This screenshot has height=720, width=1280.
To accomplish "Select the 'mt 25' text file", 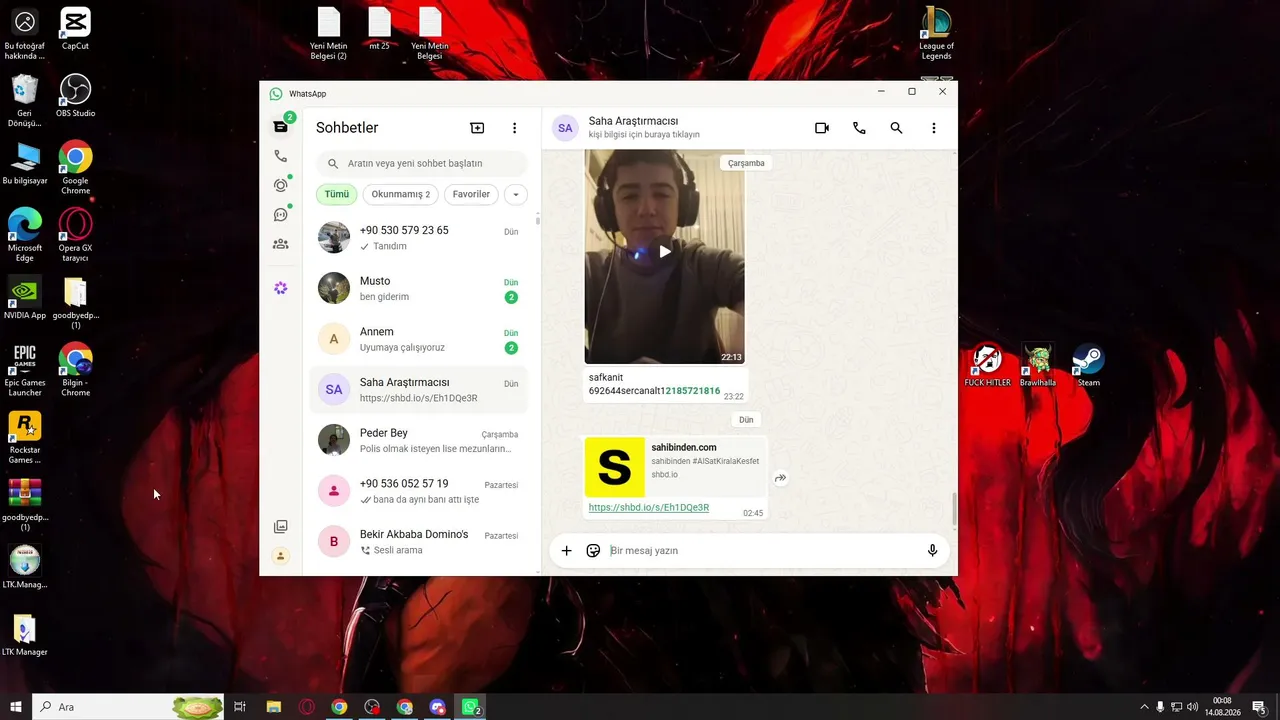I will pyautogui.click(x=379, y=29).
